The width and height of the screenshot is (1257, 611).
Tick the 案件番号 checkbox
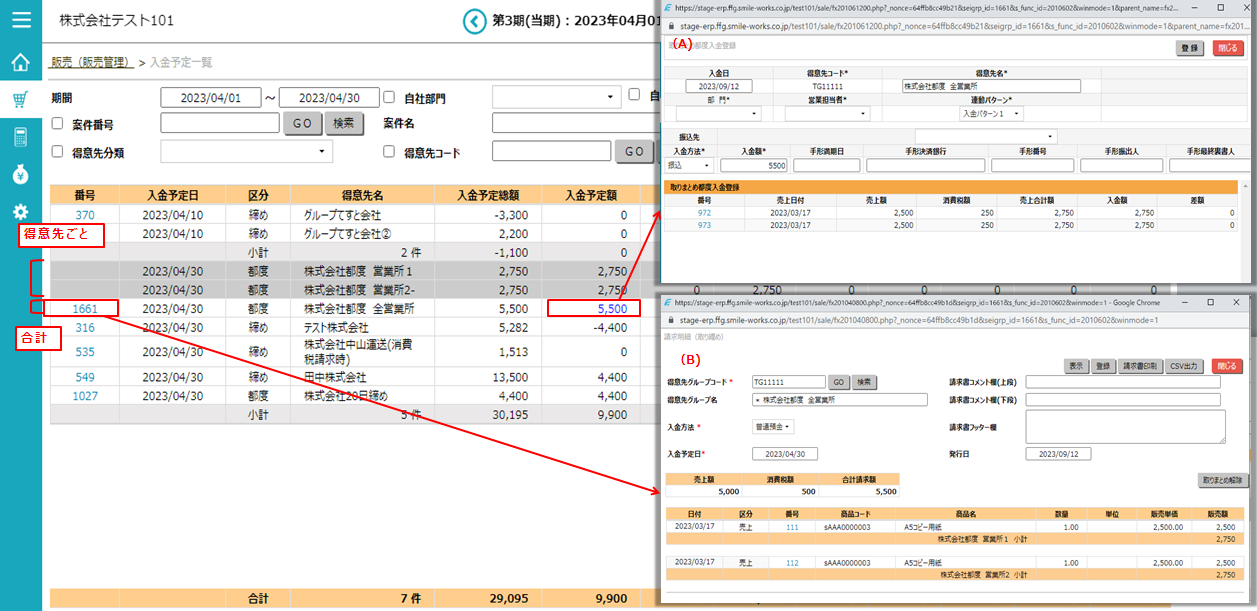(57, 124)
